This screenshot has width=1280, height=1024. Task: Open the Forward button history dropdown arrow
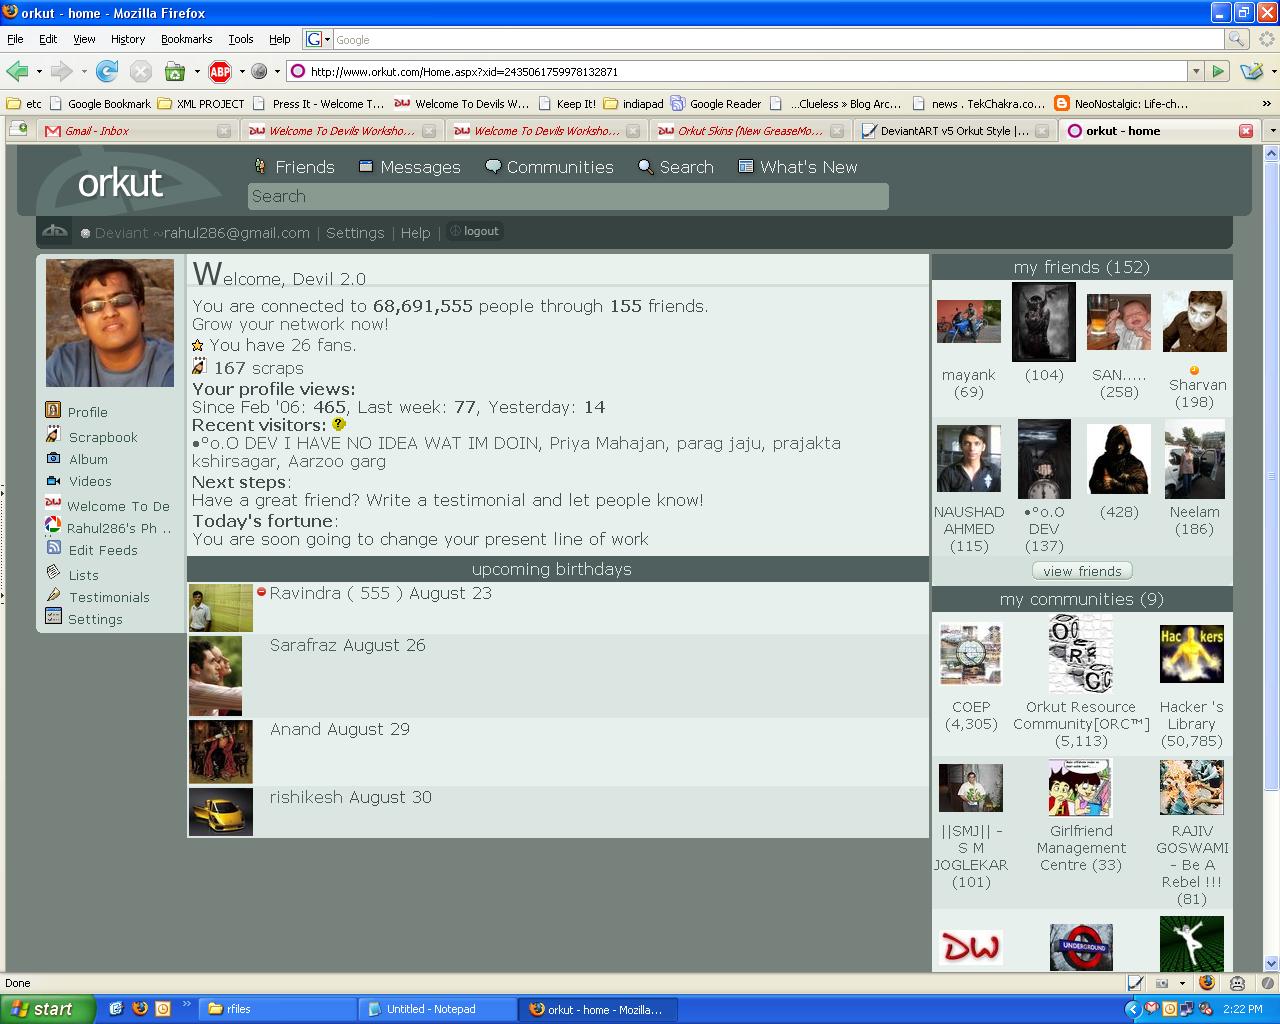(84, 72)
